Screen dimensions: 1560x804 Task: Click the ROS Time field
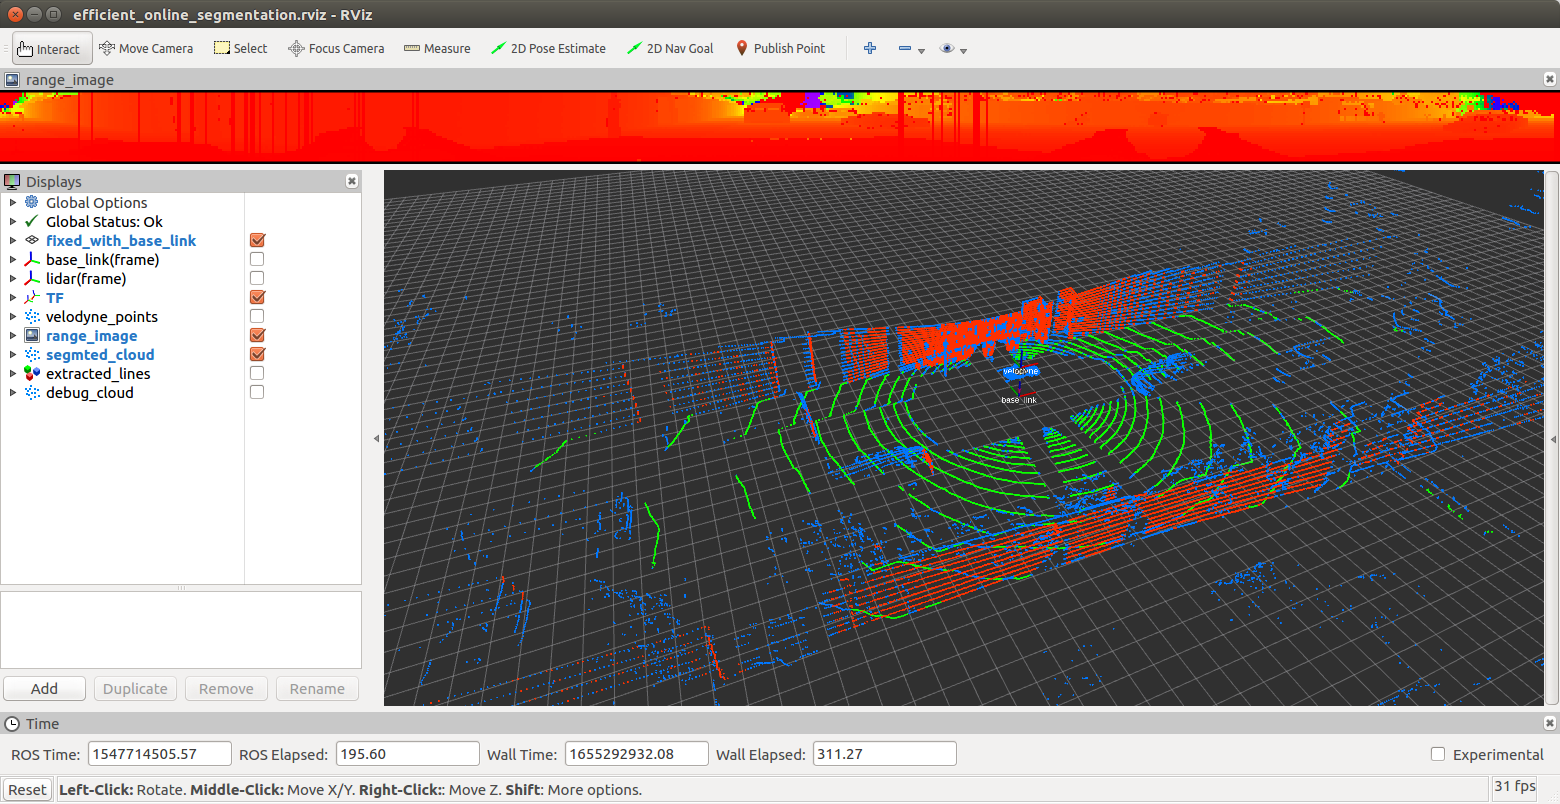(x=160, y=754)
